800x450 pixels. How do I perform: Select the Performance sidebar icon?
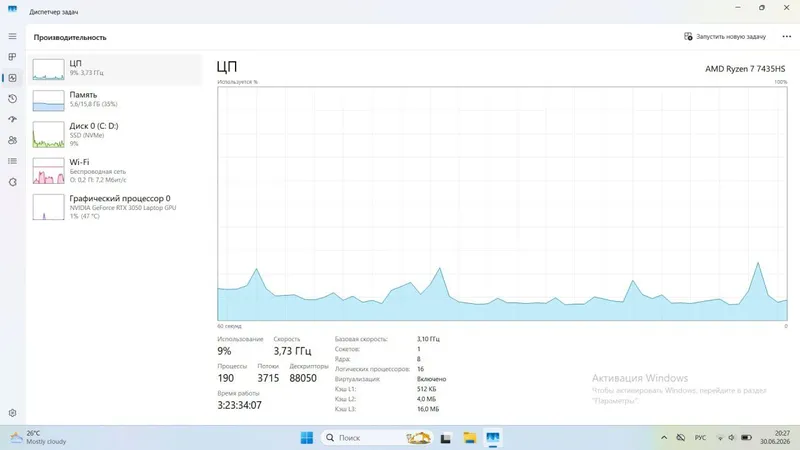click(12, 78)
